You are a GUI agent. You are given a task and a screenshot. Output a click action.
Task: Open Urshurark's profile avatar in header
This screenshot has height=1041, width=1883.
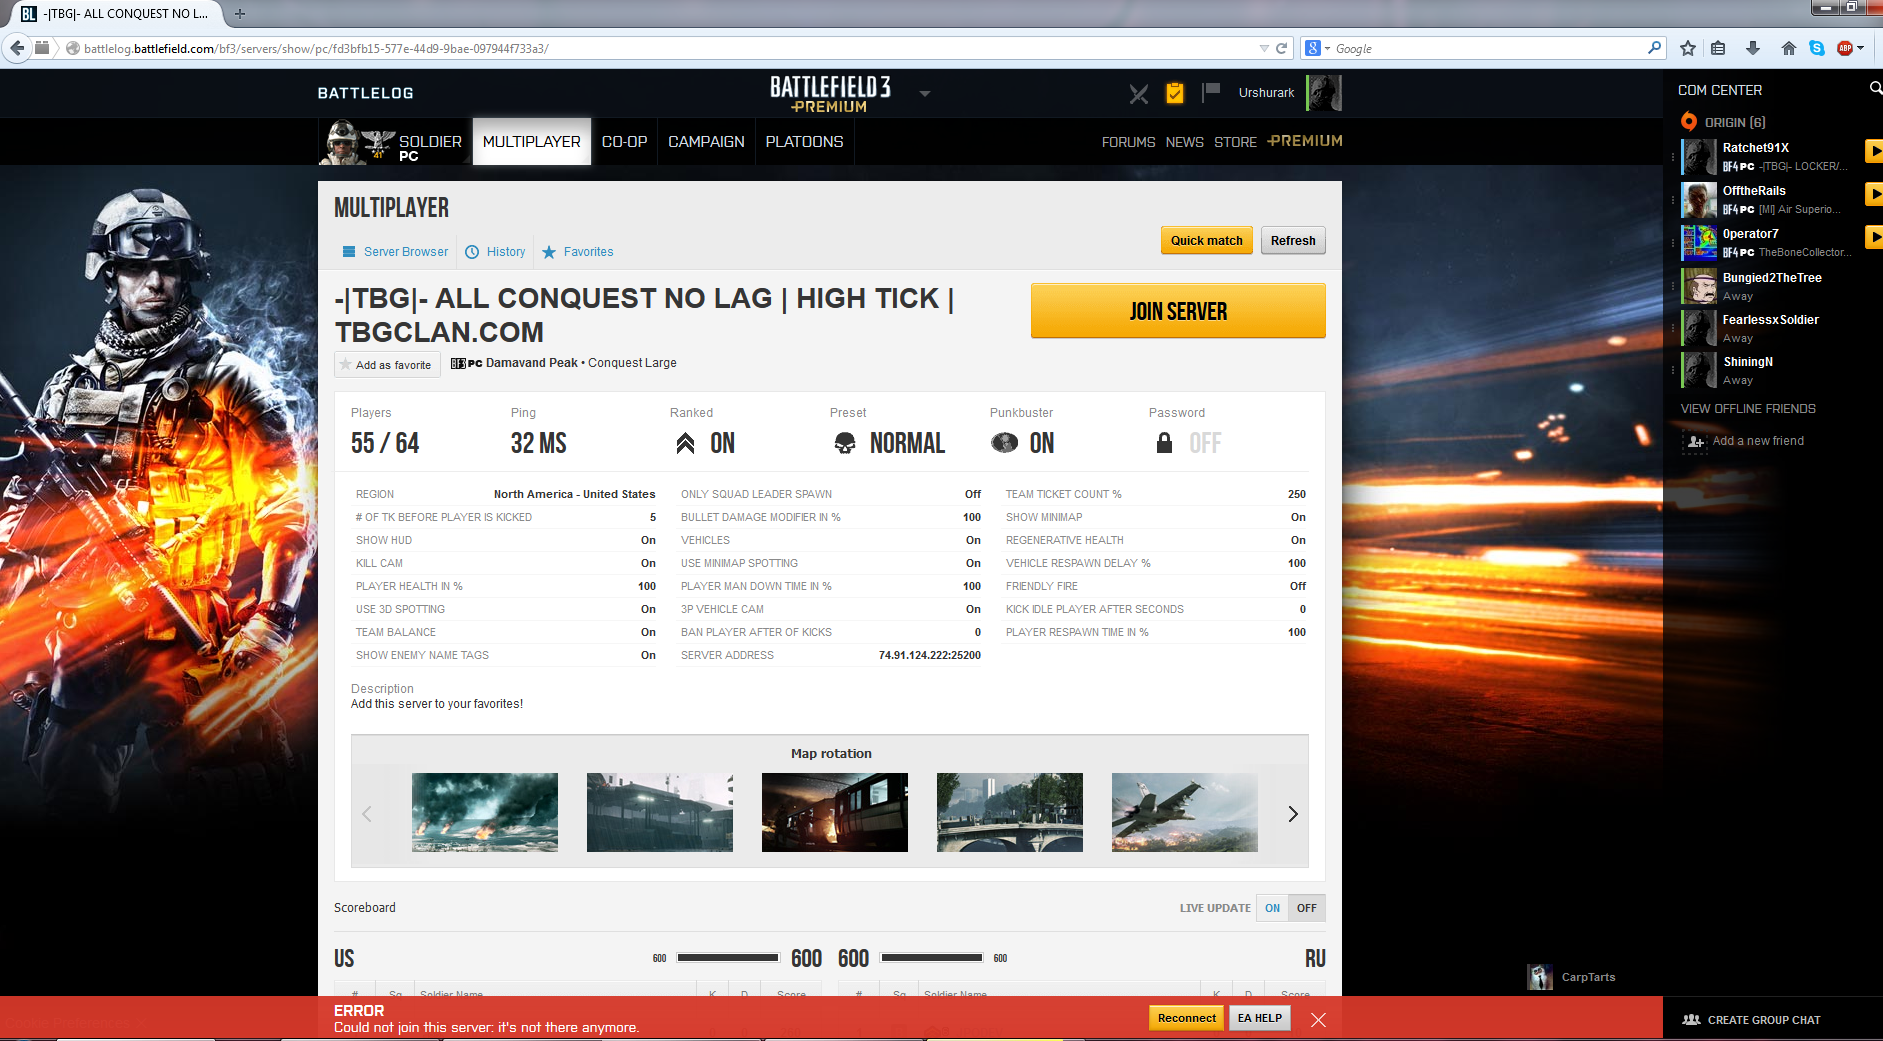(1323, 93)
